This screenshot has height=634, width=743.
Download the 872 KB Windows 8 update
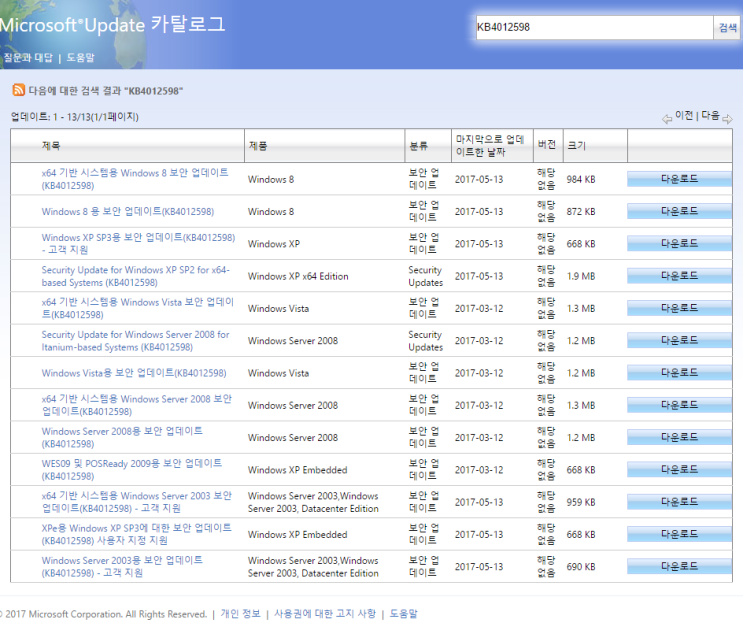[679, 211]
